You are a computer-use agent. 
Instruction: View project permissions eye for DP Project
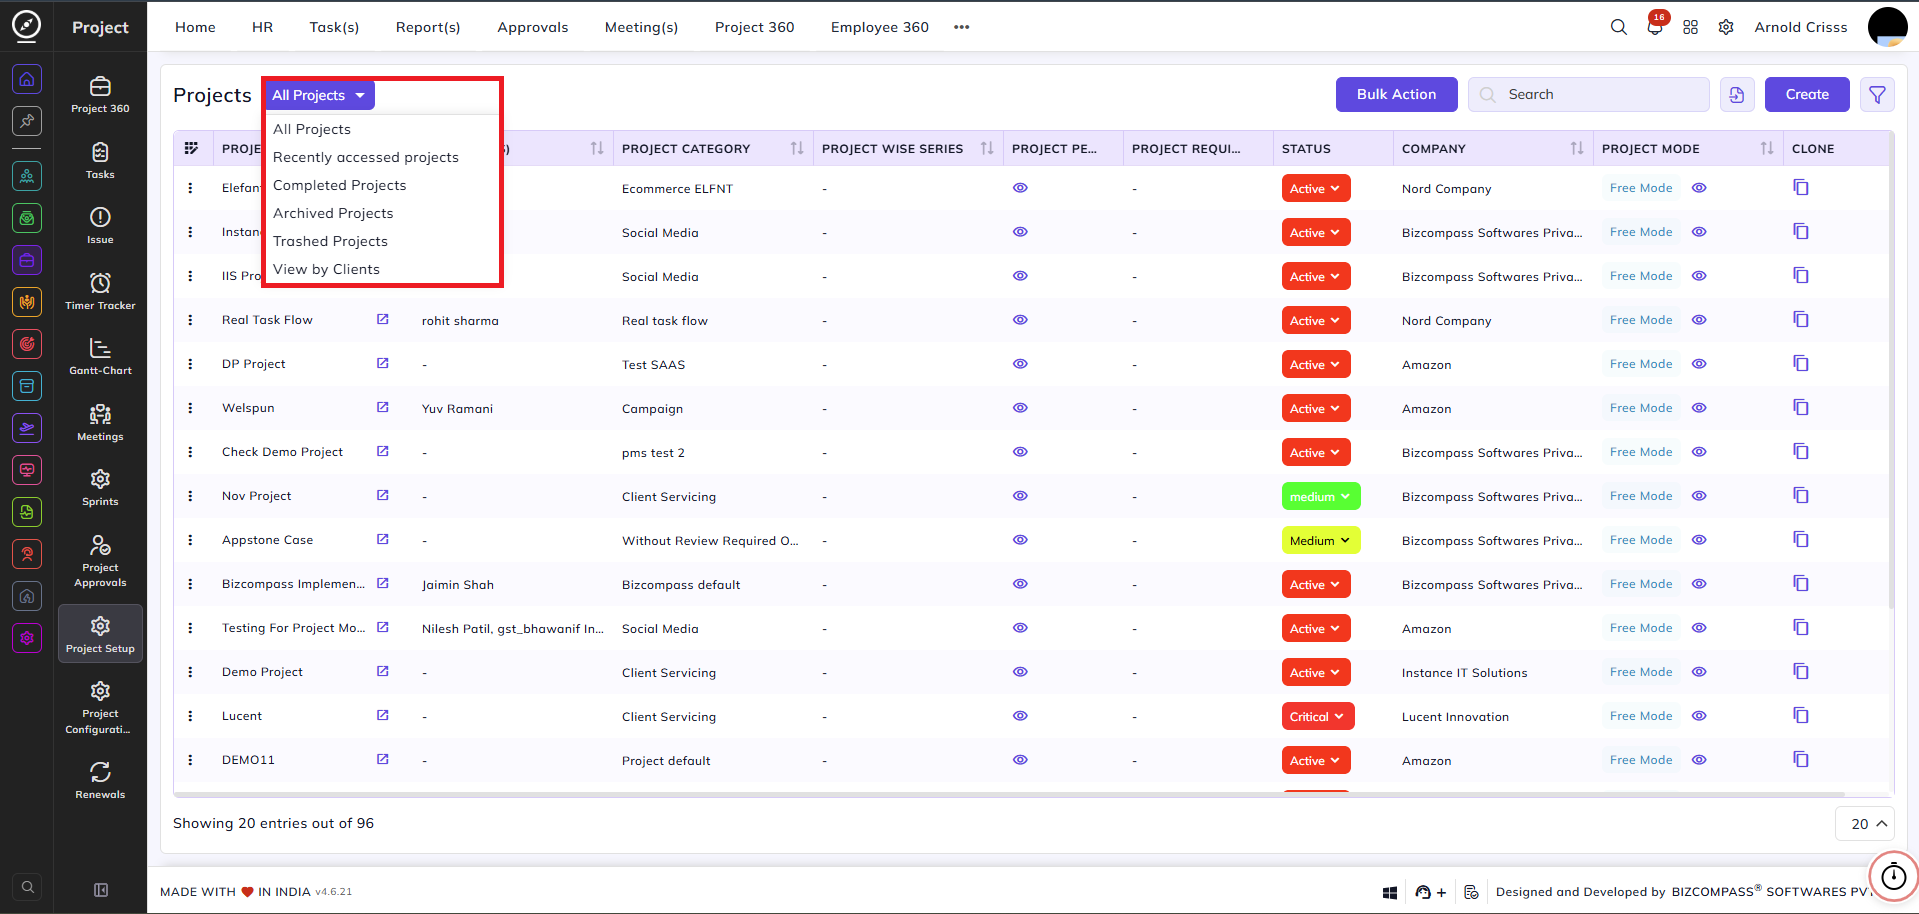coord(1020,364)
